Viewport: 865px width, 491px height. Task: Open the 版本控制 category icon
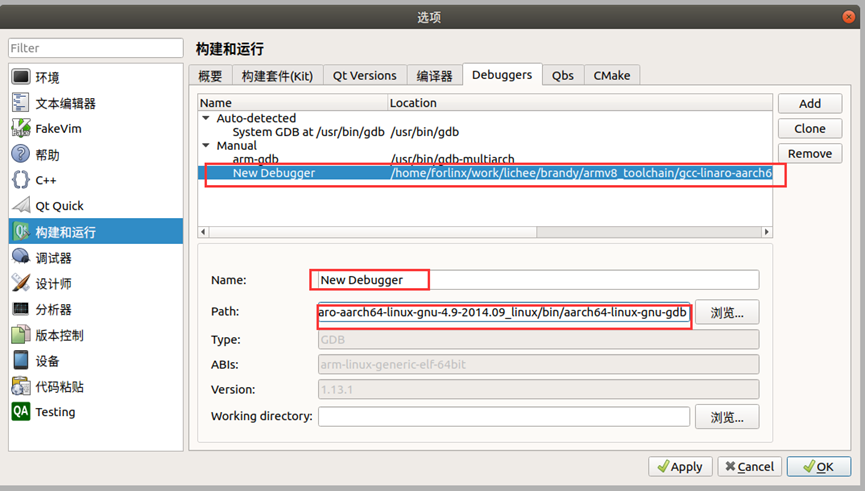click(x=21, y=334)
